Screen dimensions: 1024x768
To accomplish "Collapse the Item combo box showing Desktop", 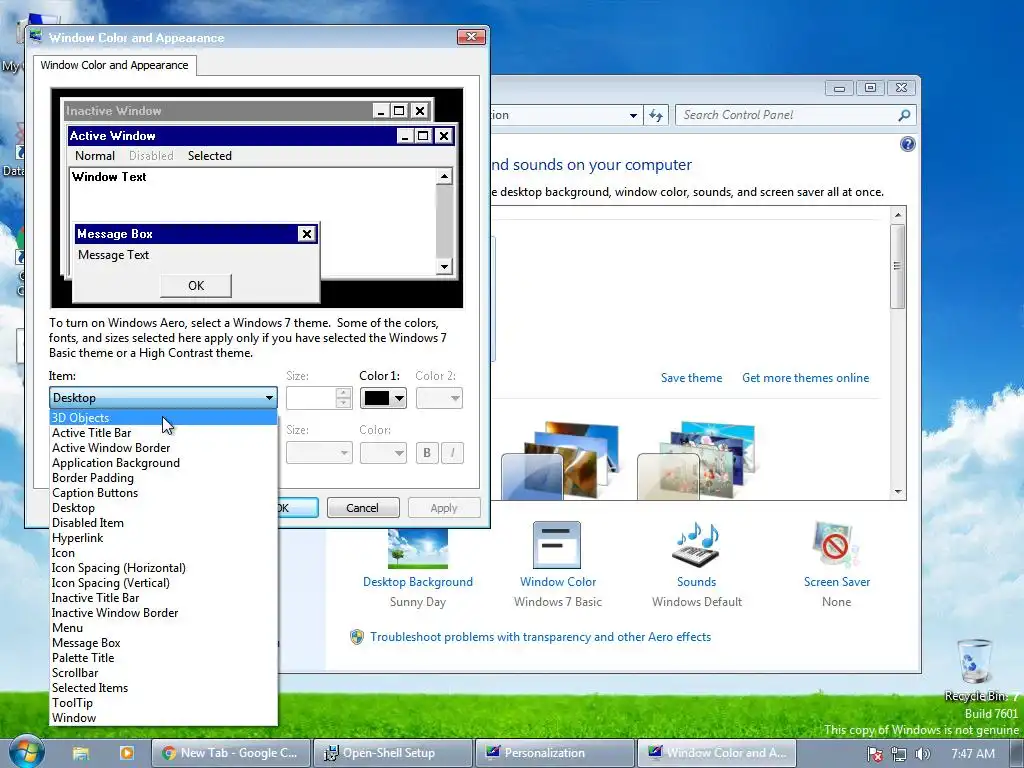I will (163, 398).
